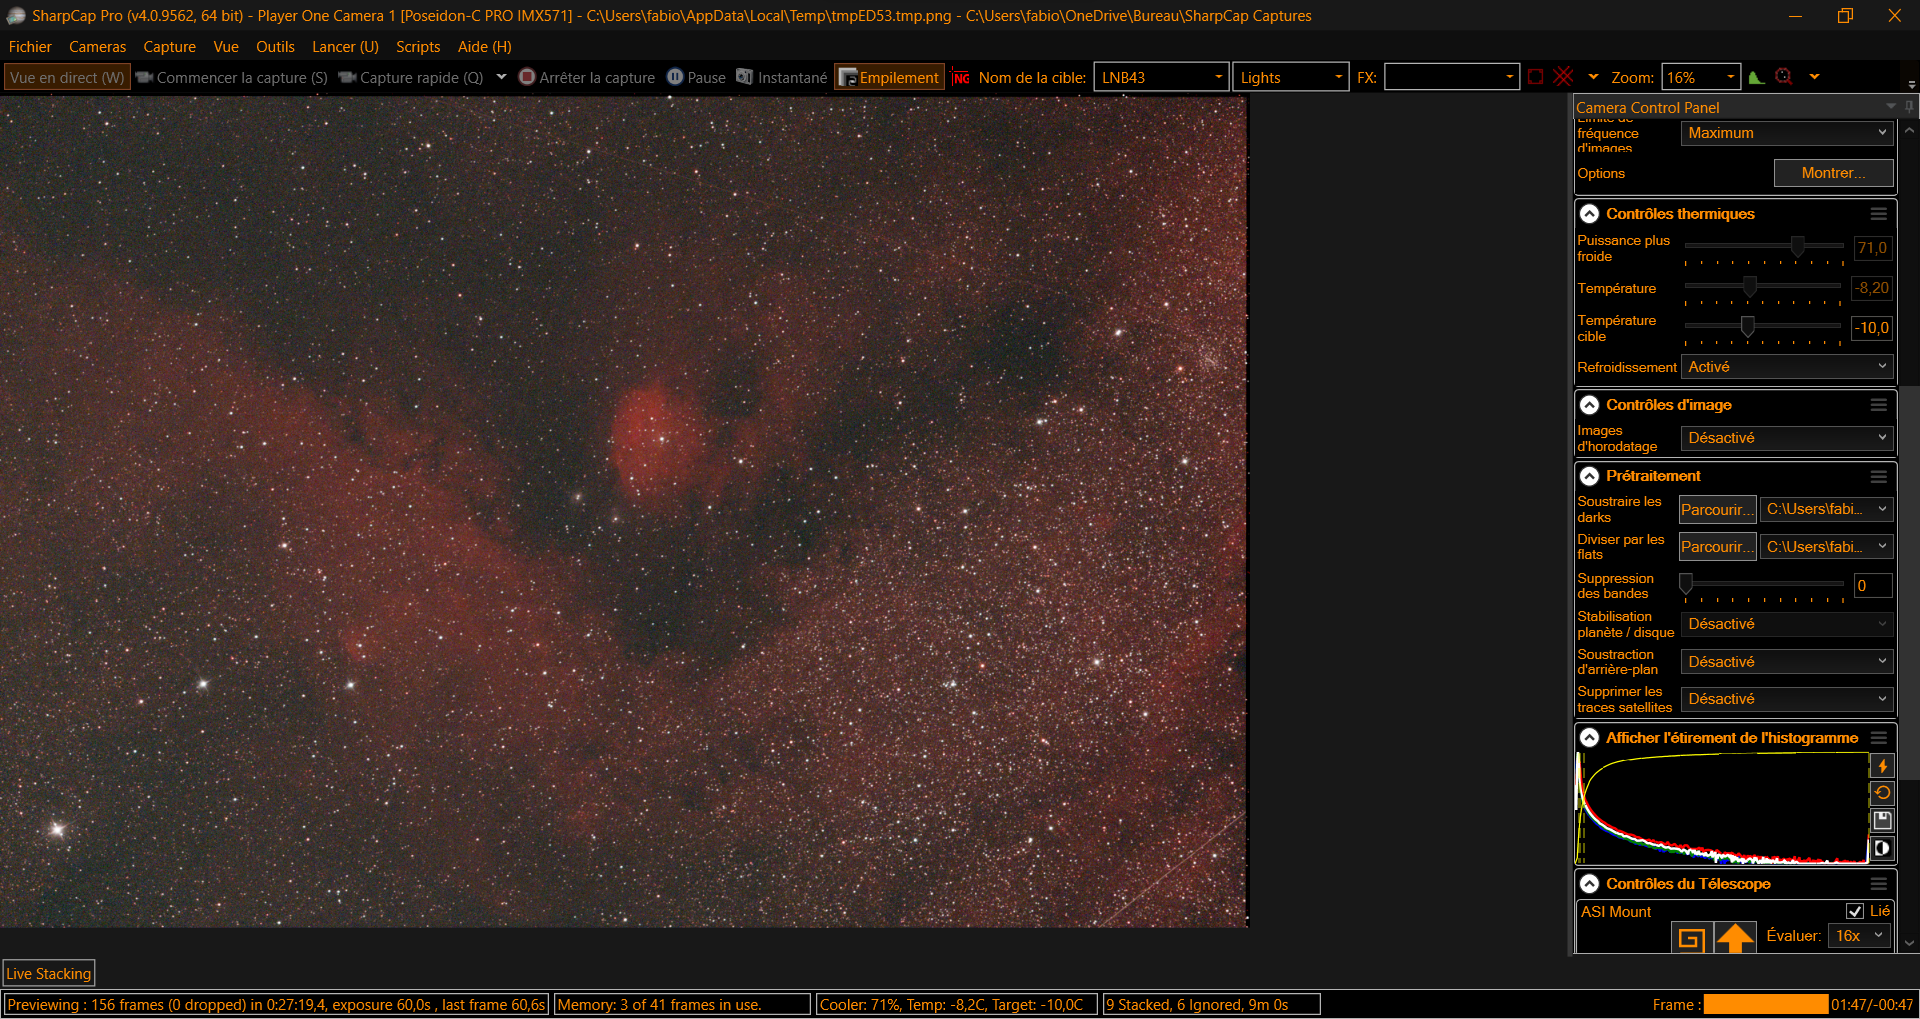Browse for flats with Parcourir button
Image resolution: width=1920 pixels, height=1019 pixels.
coord(1717,547)
